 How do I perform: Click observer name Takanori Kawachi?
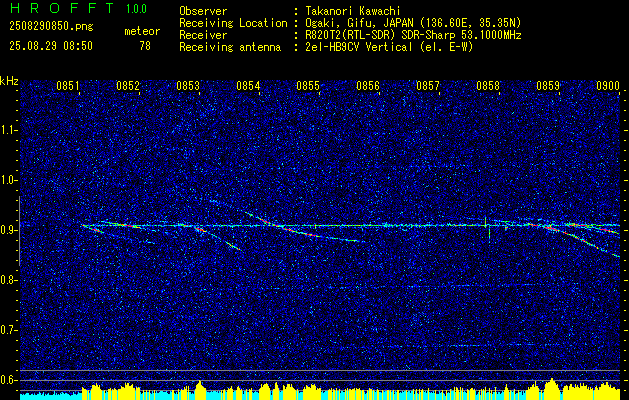point(353,11)
